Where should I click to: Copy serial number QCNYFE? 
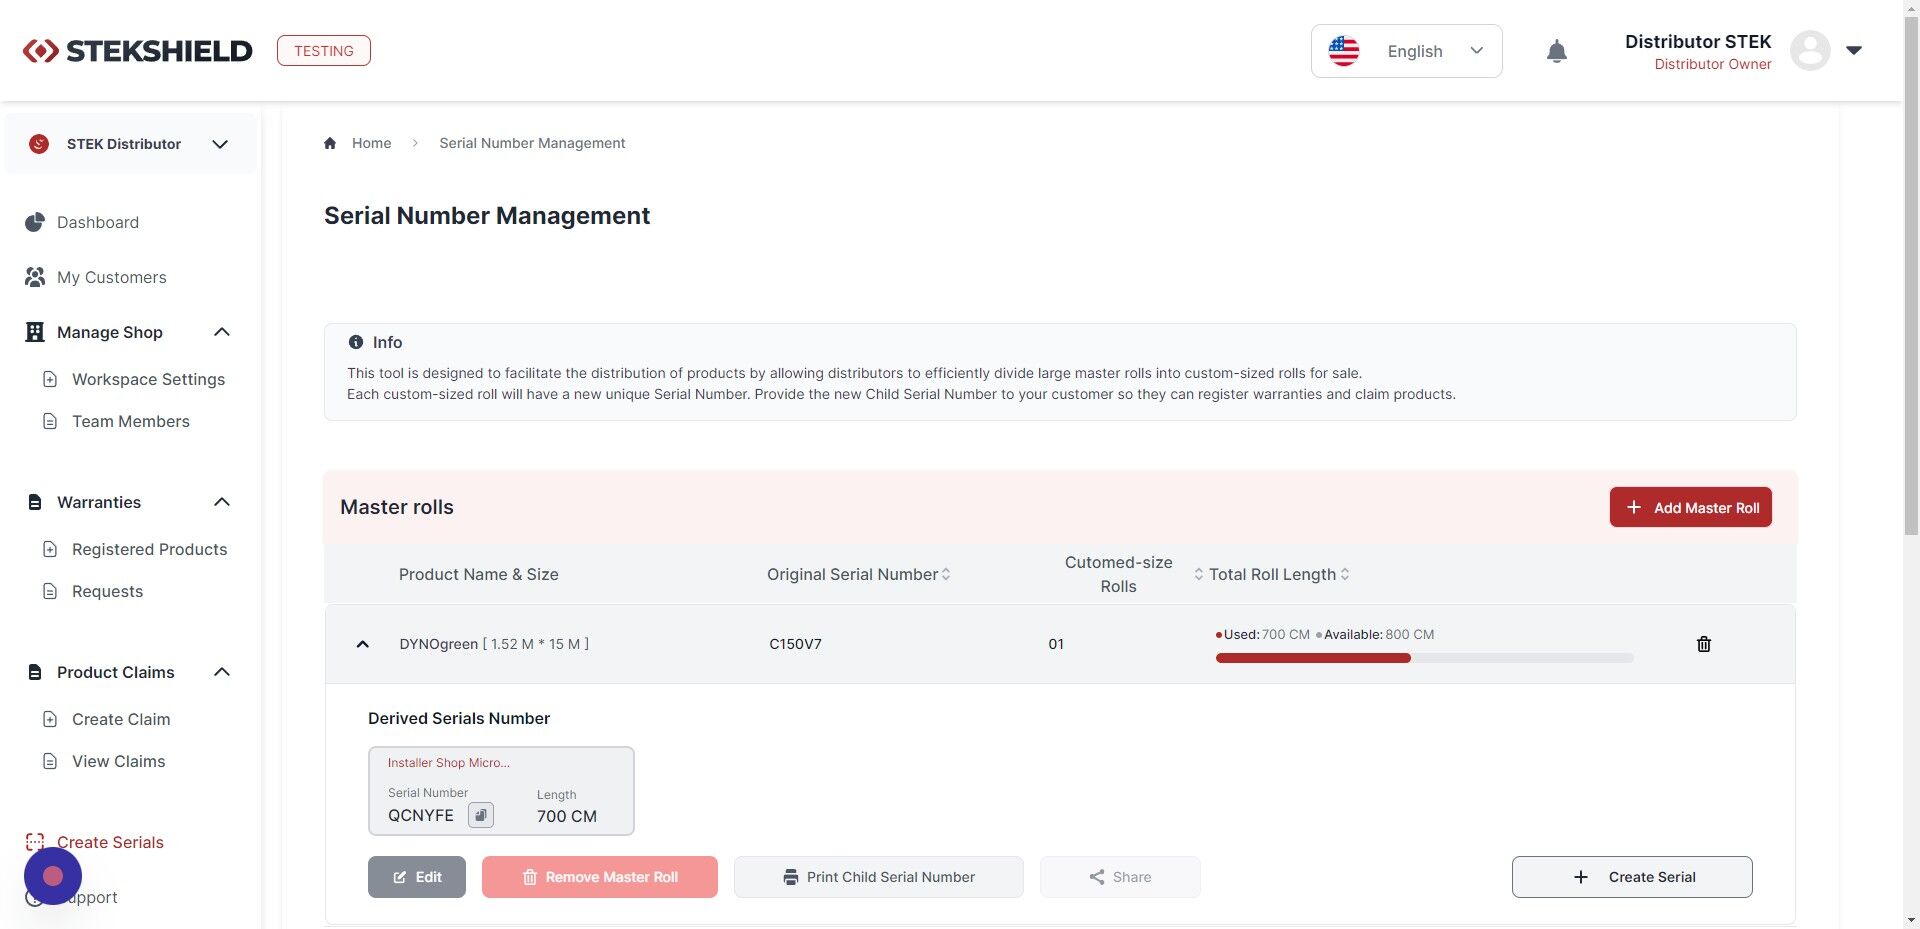point(481,815)
